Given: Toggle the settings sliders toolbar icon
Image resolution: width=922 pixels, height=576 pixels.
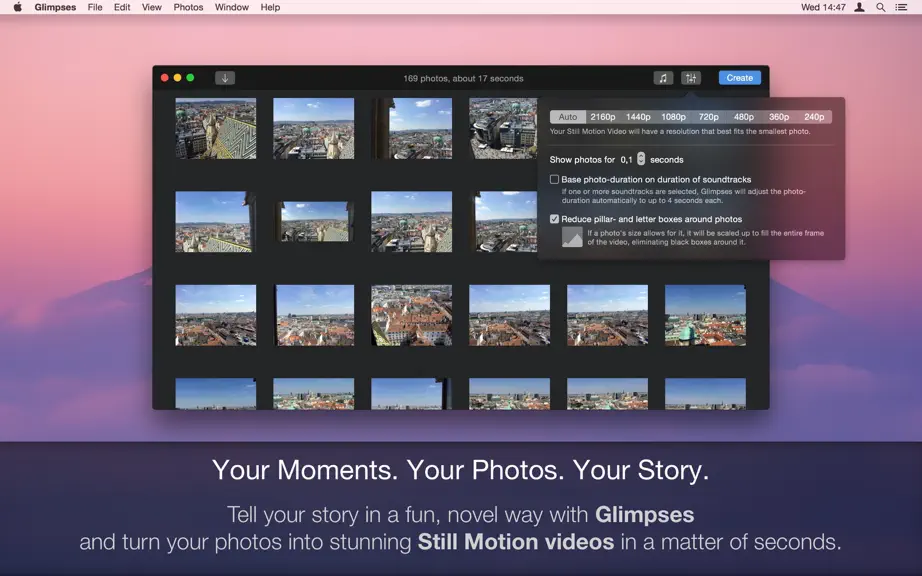Looking at the screenshot, I should point(691,78).
